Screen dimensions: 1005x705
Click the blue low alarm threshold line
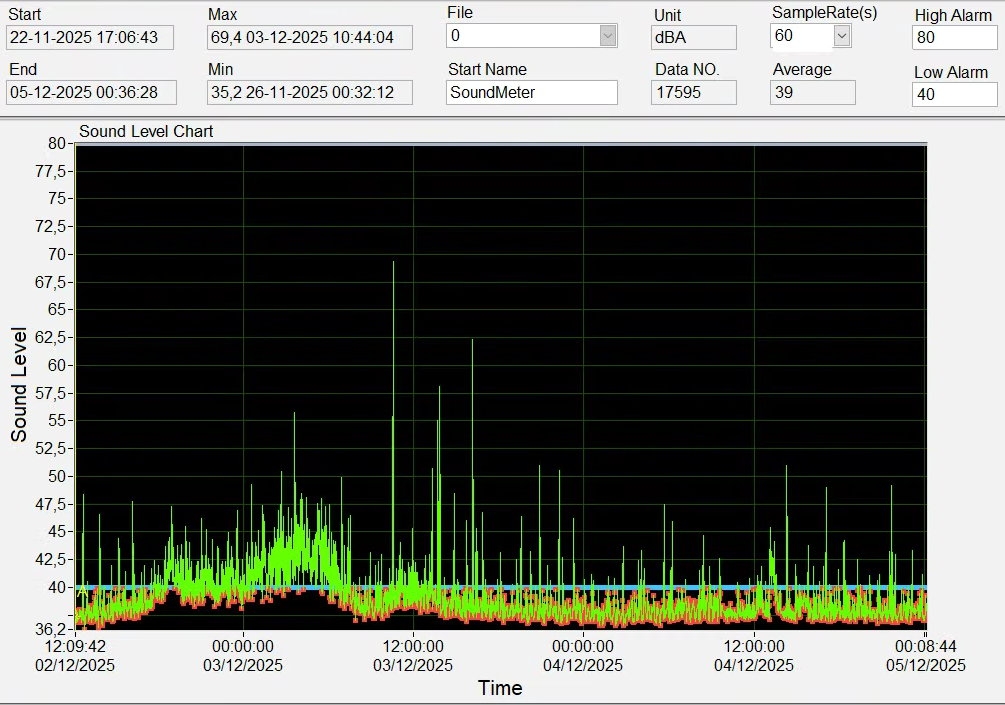(x=650, y=587)
